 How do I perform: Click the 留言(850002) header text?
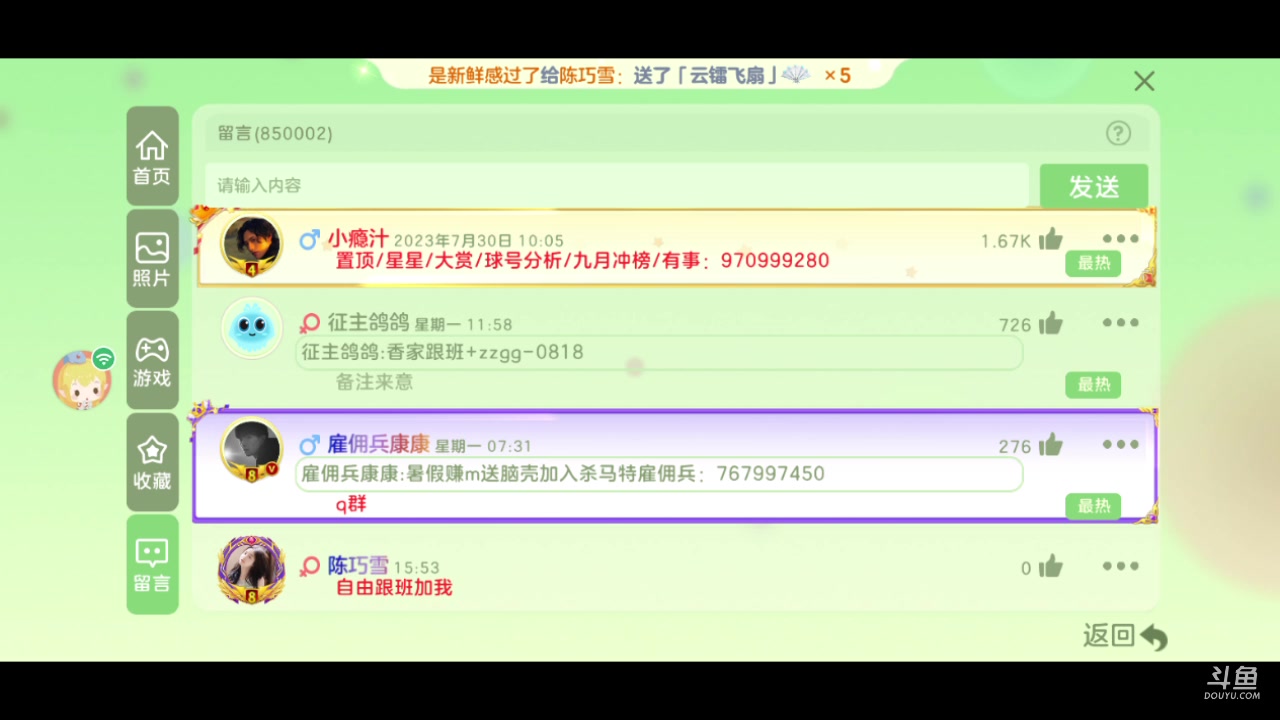(x=275, y=133)
